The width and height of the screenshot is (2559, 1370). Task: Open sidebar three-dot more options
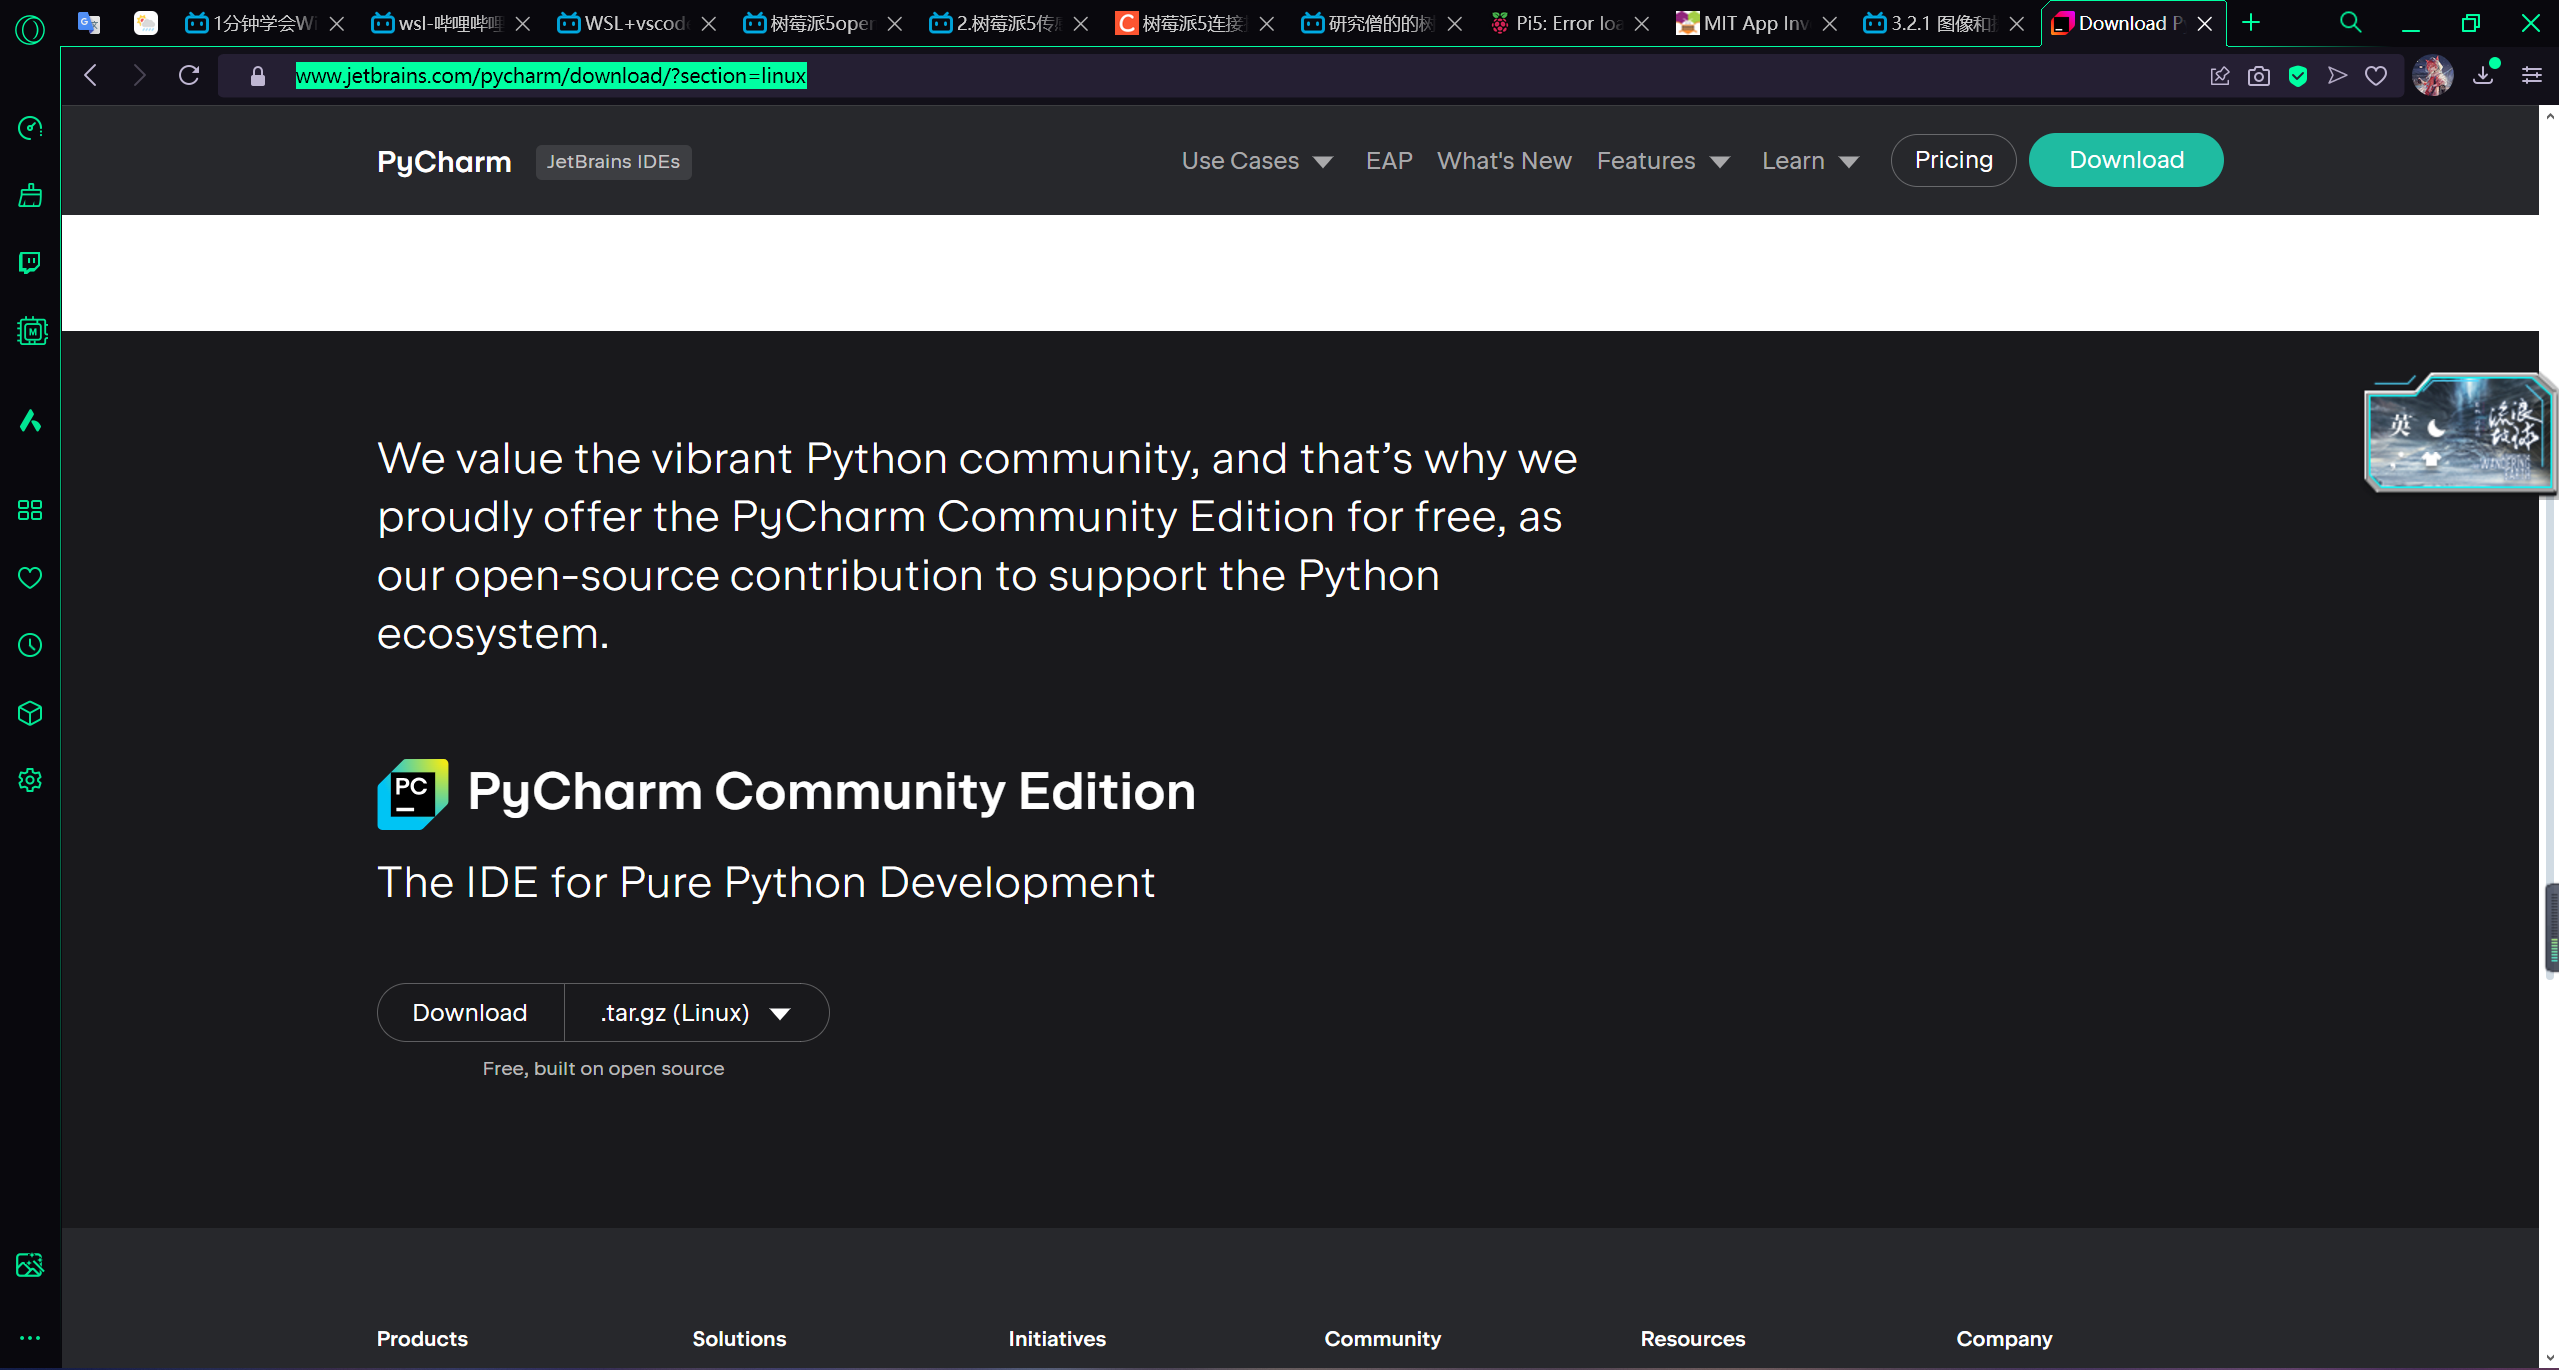coord(30,1338)
